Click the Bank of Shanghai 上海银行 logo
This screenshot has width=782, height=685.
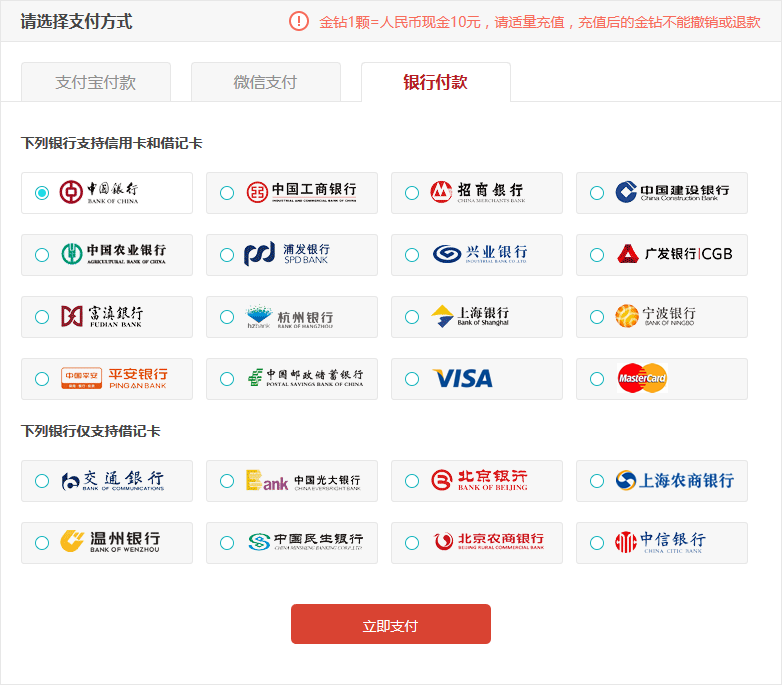(470, 316)
